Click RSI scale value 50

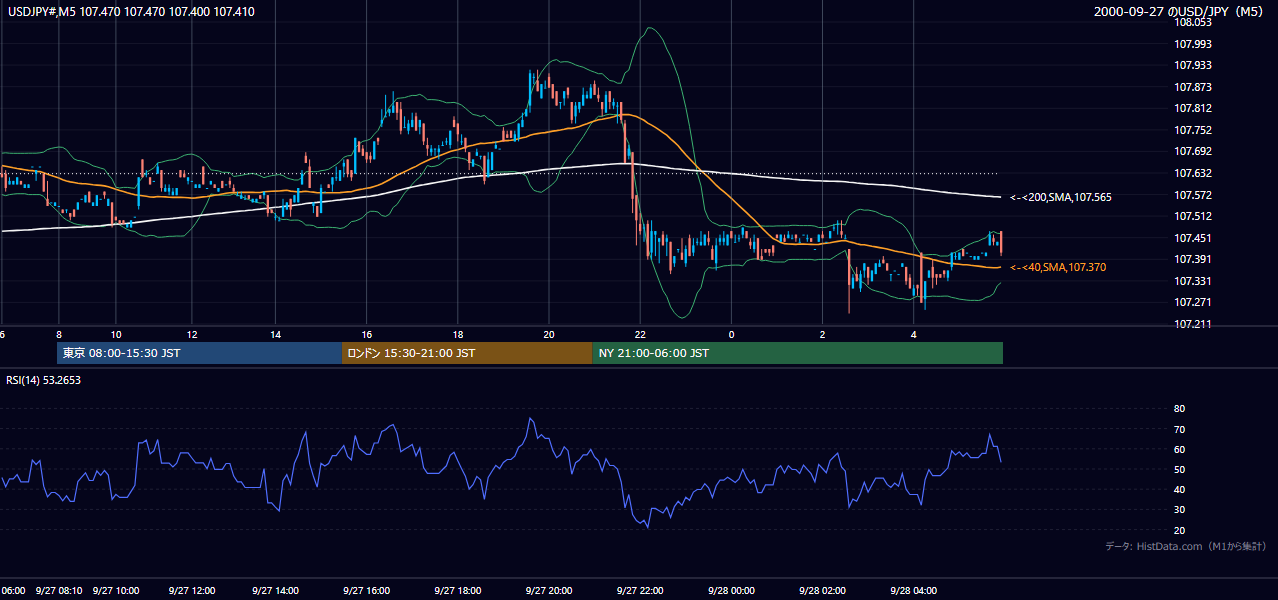1179,469
